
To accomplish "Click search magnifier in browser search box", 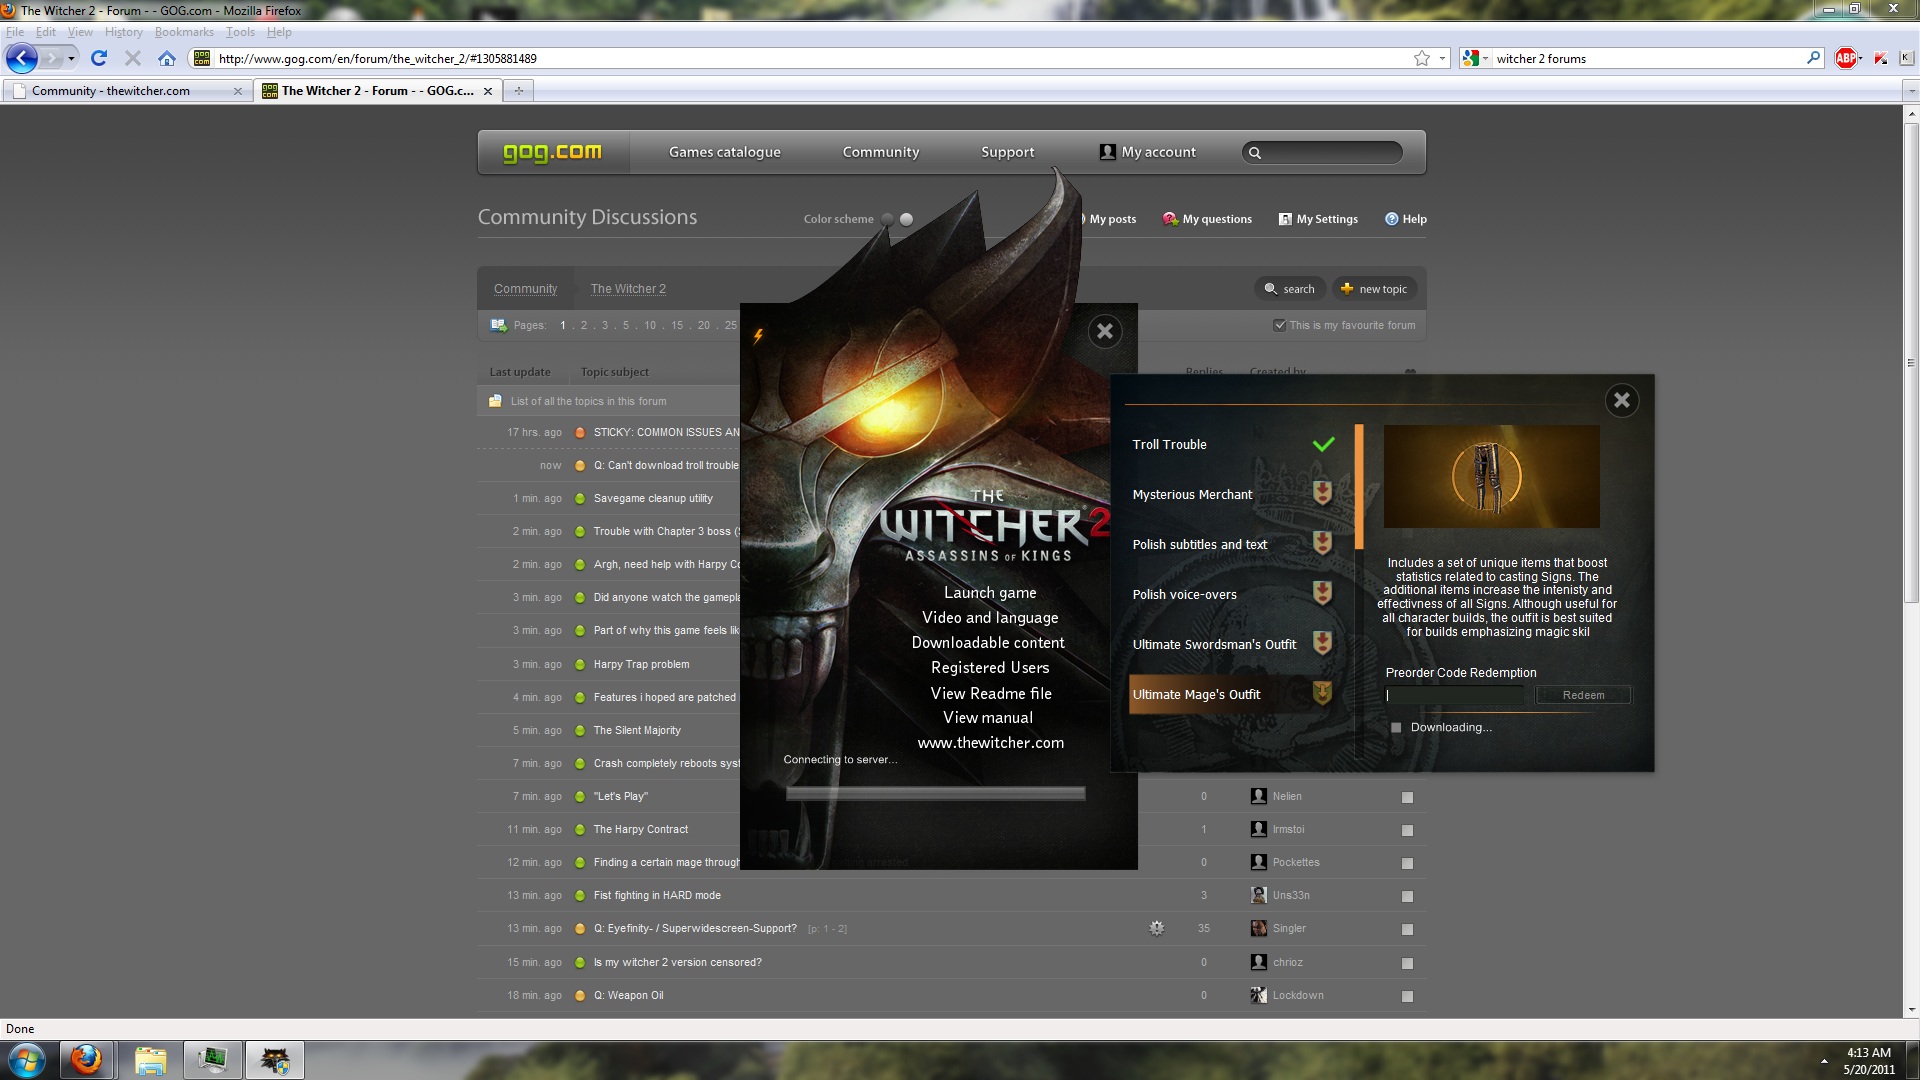I will click(x=1813, y=58).
